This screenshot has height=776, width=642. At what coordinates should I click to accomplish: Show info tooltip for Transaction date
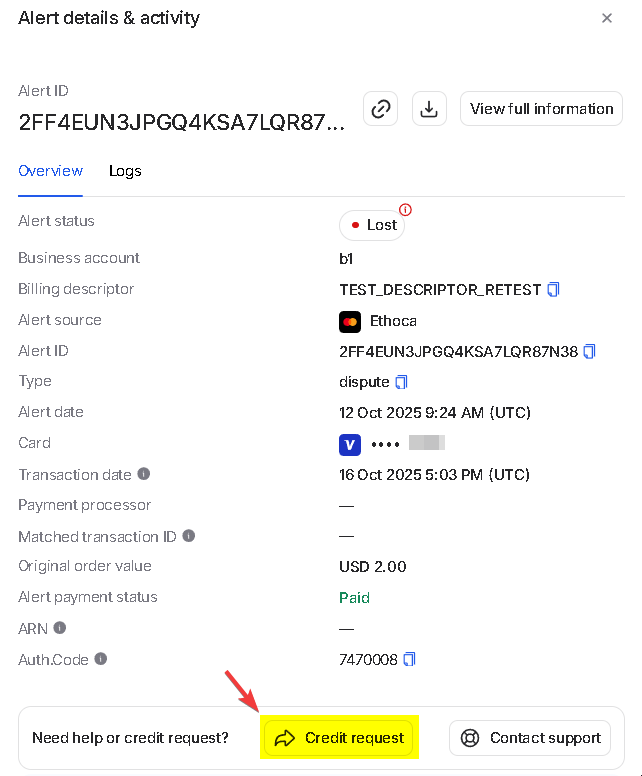(144, 474)
